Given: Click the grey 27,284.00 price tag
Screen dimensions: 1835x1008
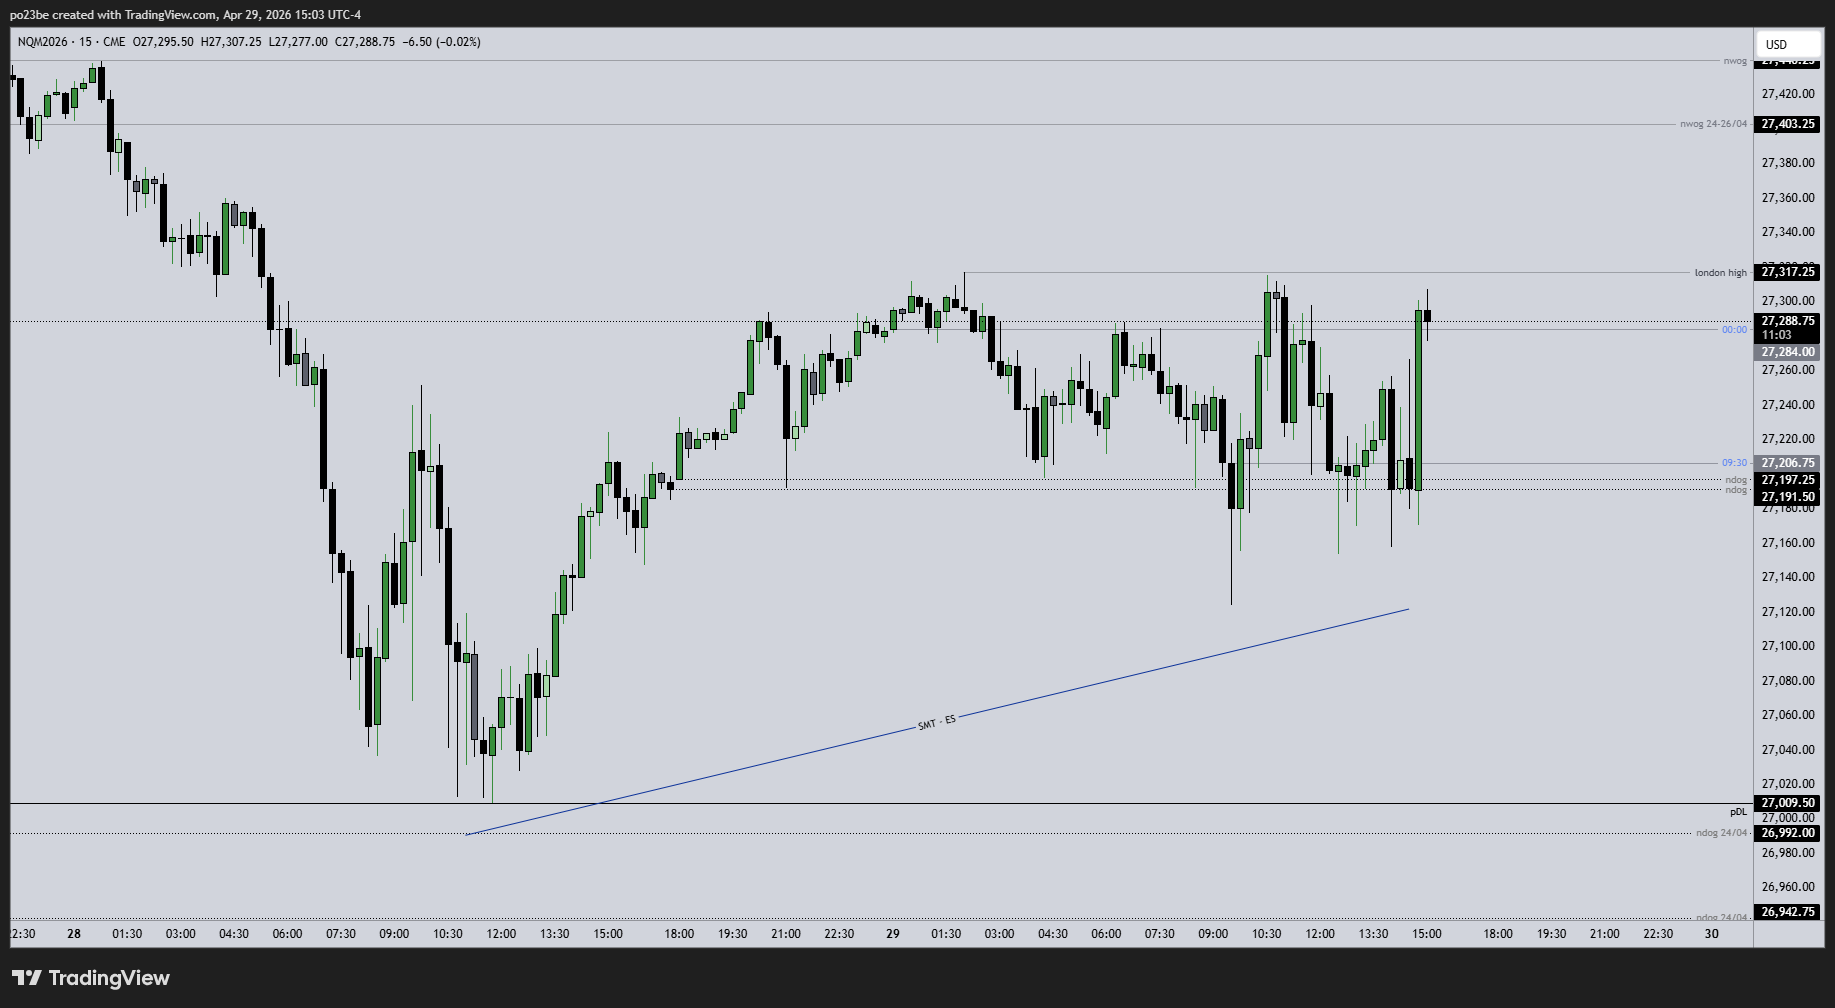Looking at the screenshot, I should (1788, 352).
